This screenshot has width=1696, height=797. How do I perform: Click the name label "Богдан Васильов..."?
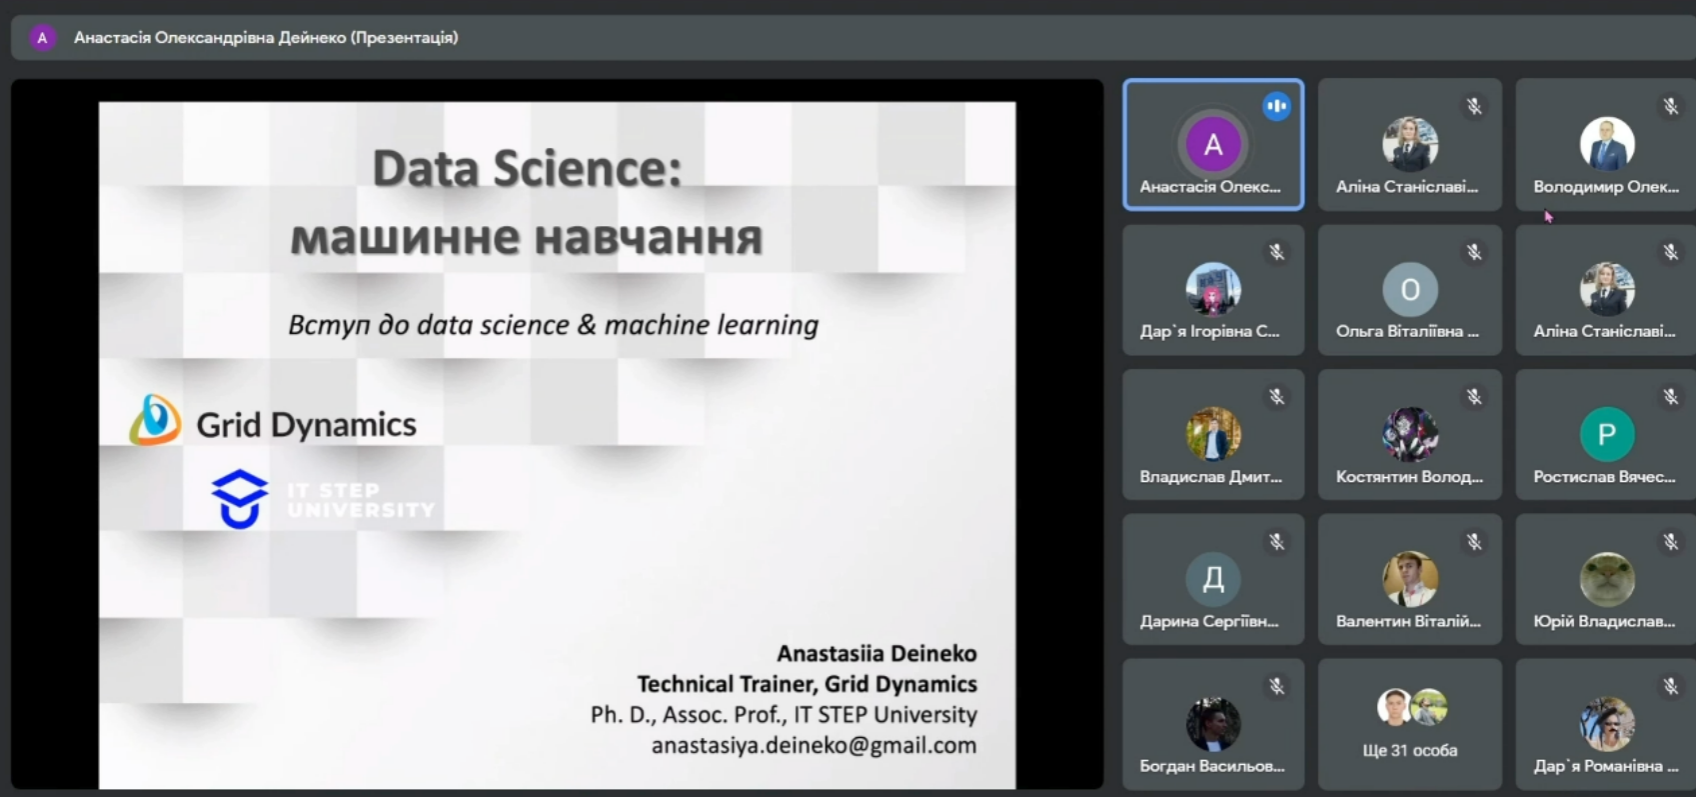(x=1212, y=766)
